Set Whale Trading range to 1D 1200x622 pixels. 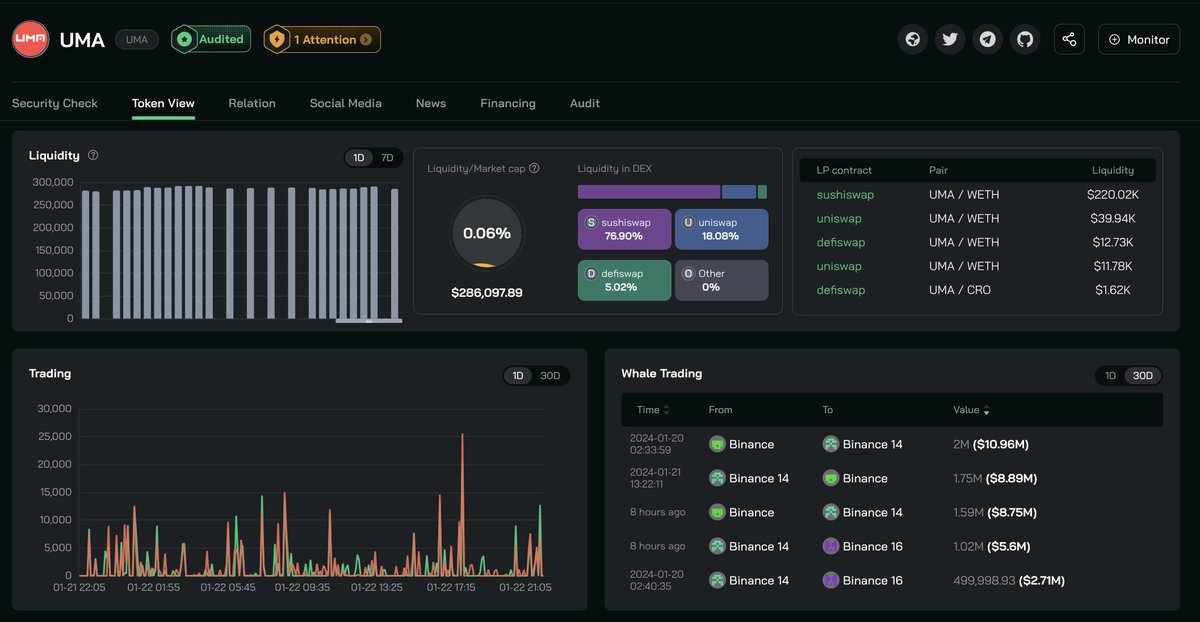1110,376
